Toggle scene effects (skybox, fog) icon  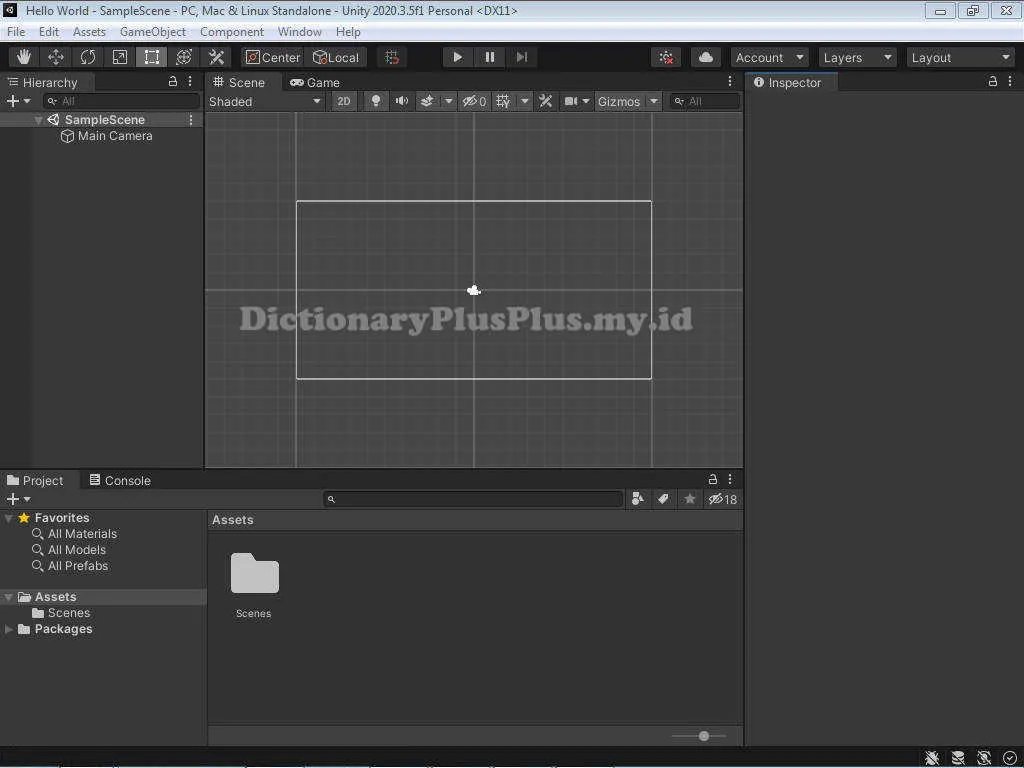tap(427, 101)
